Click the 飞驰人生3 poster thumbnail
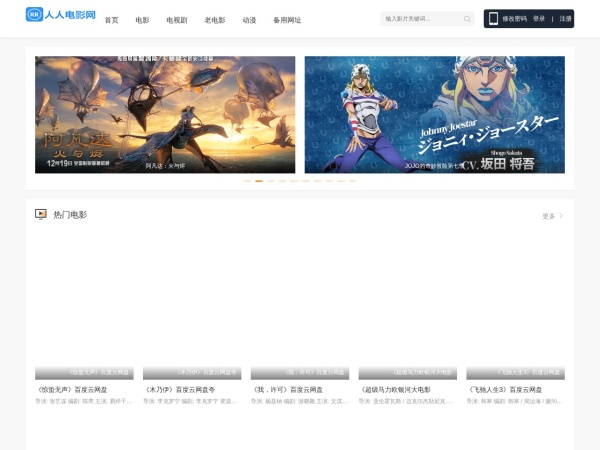Image resolution: width=600 pixels, height=450 pixels. point(515,306)
